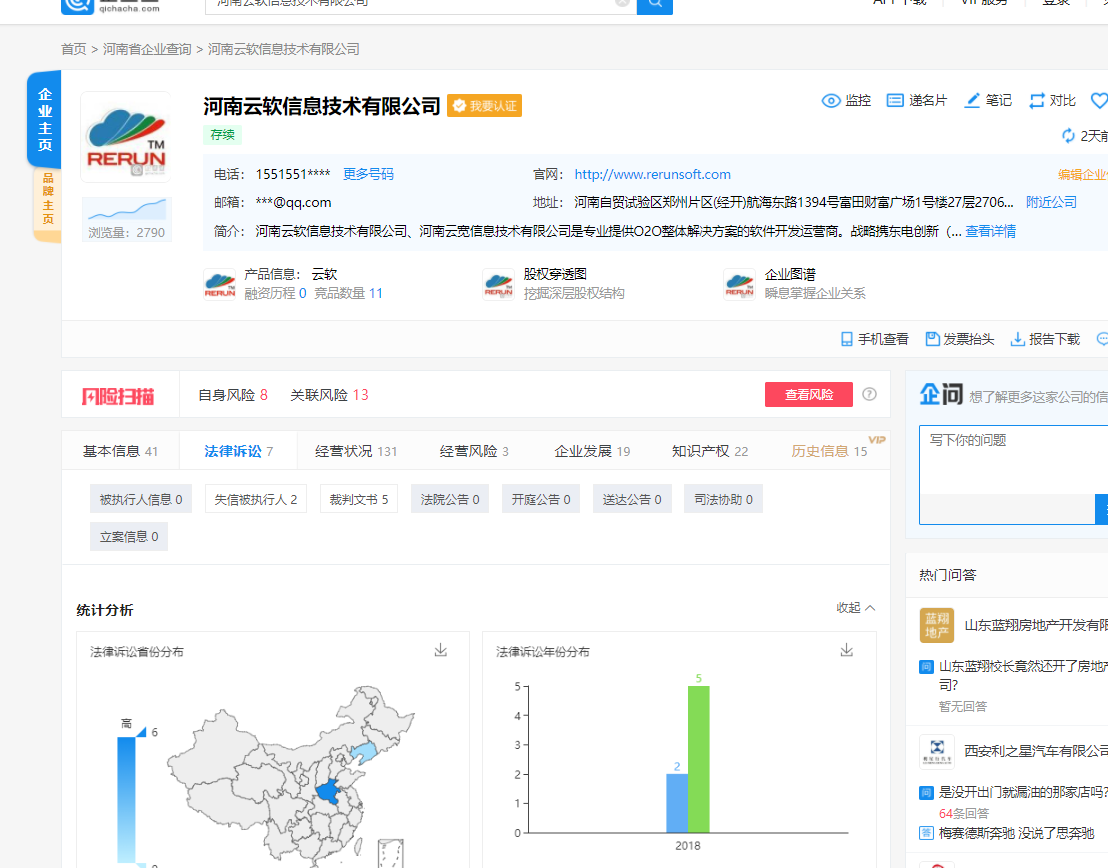Filter by 送达公告 0
The height and width of the screenshot is (868, 1108).
pyautogui.click(x=632, y=500)
